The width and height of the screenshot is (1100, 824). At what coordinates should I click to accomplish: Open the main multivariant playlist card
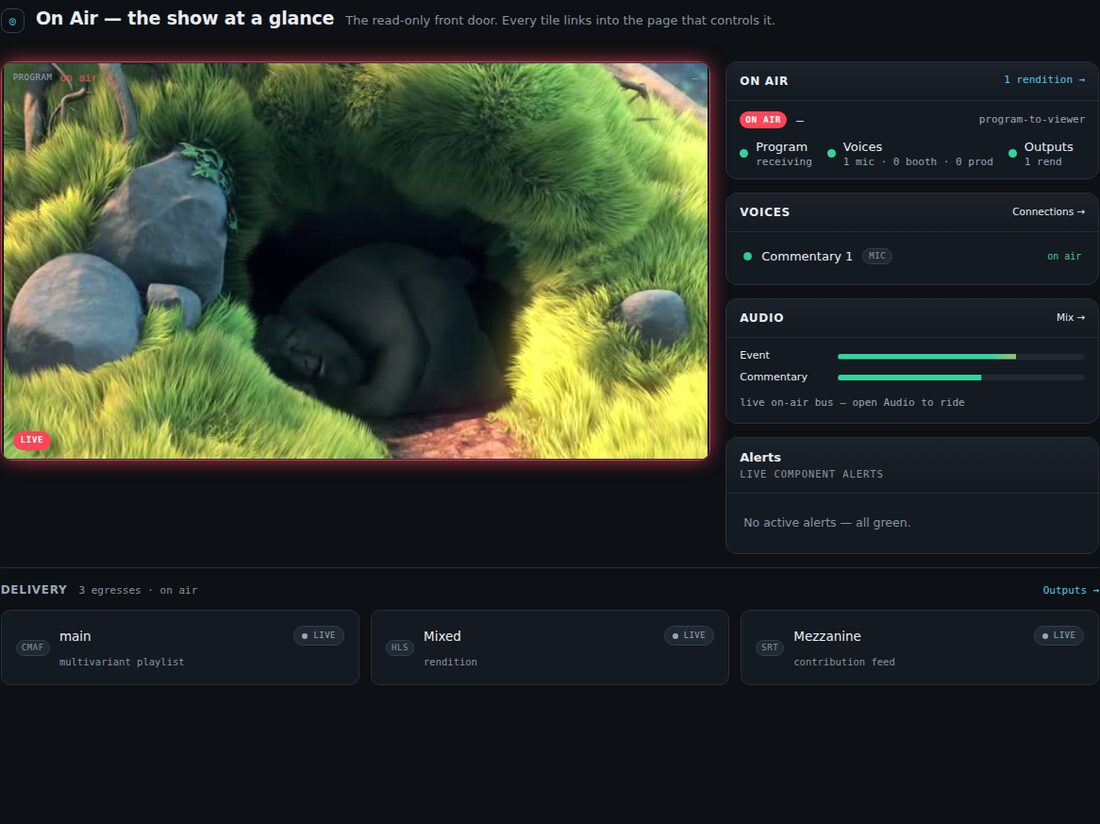[x=180, y=647]
